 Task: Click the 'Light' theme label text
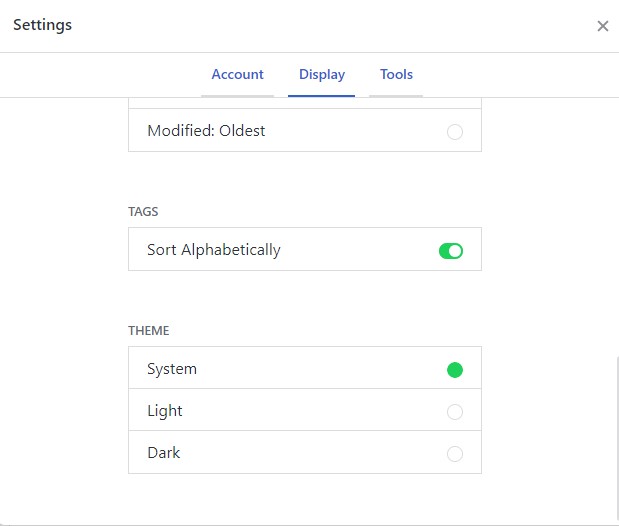tap(165, 411)
